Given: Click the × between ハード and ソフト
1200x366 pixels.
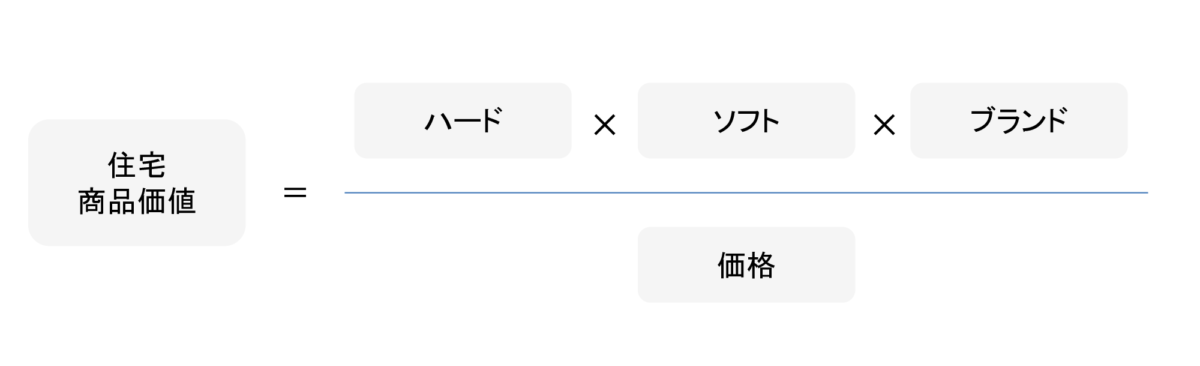Looking at the screenshot, I should tap(604, 127).
